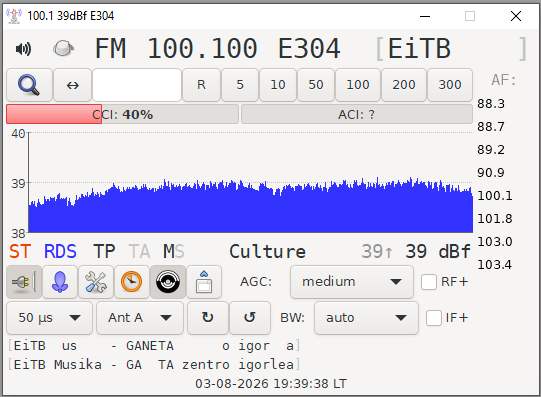
Task: Open settings with the wrench-and-screwdriver icon
Action: pos(96,282)
